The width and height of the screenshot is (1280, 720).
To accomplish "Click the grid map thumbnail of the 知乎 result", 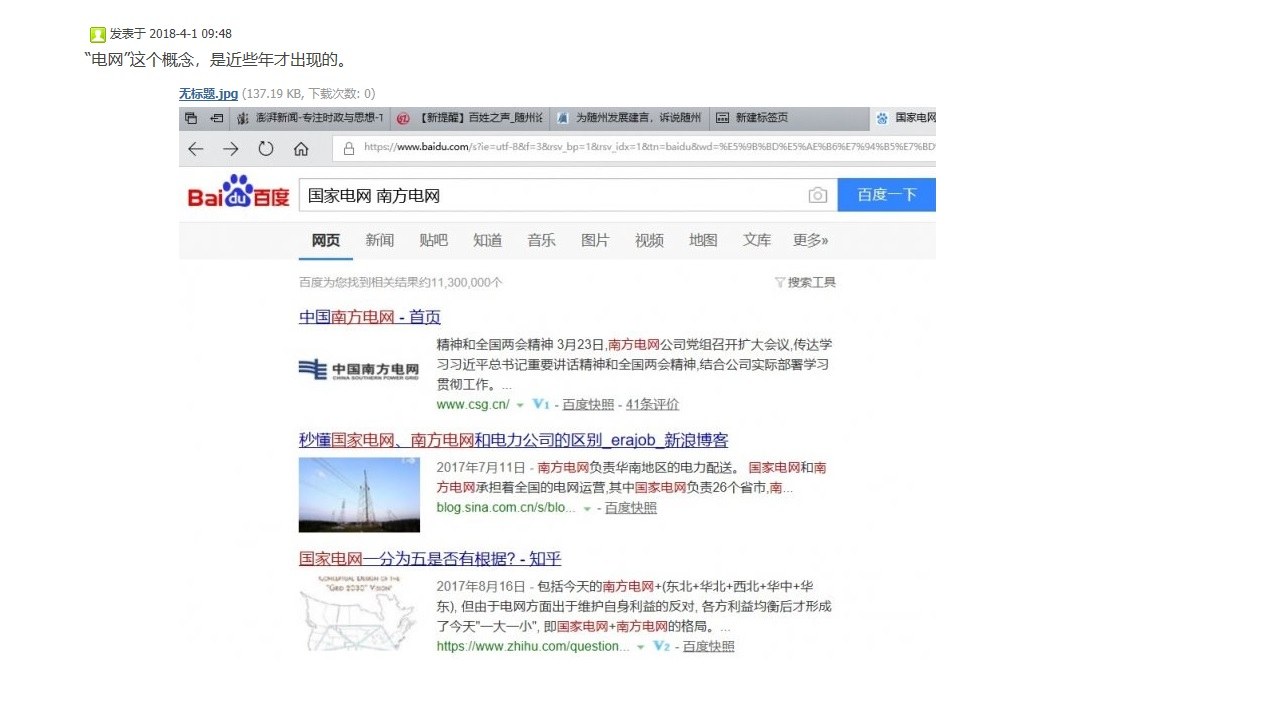I will tap(359, 612).
